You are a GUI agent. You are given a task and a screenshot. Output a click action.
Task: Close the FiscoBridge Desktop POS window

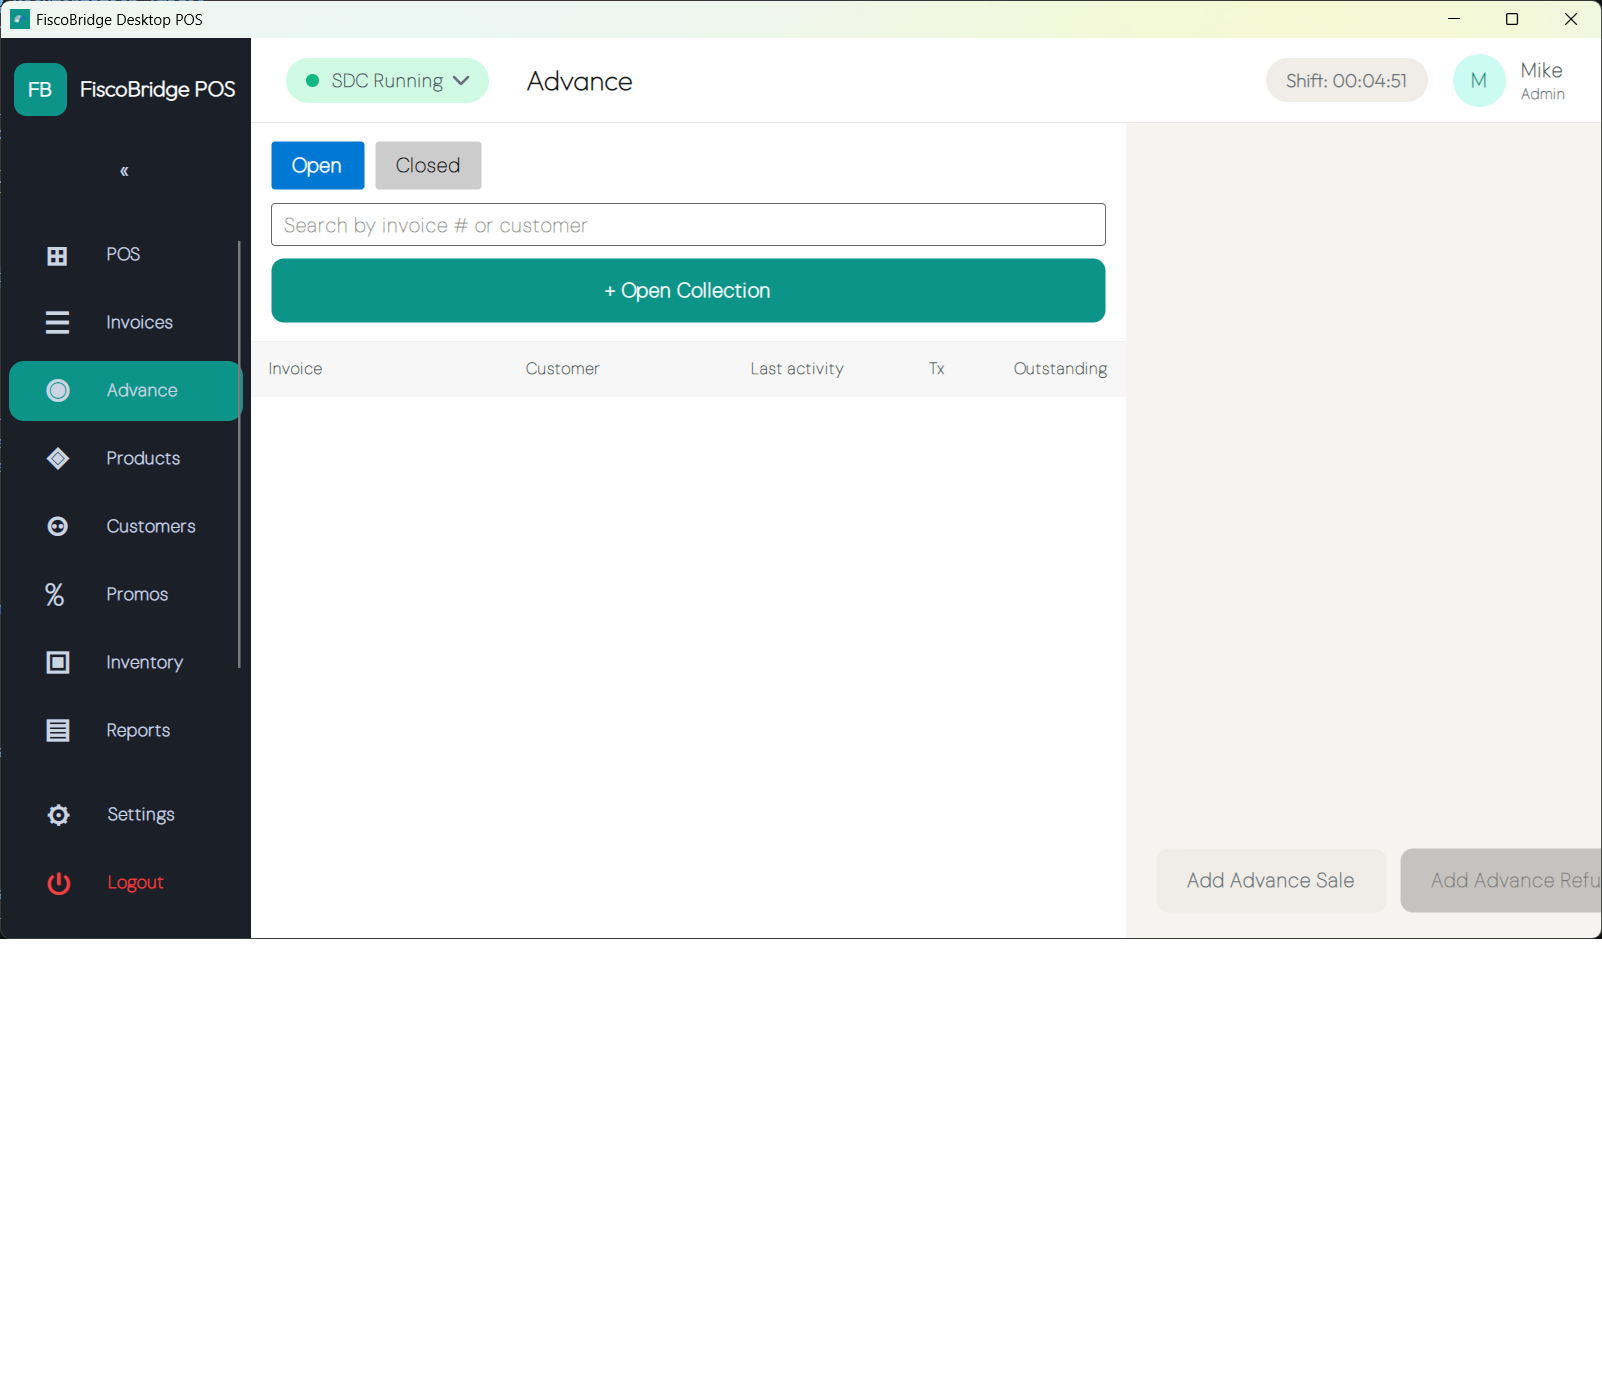(1571, 19)
